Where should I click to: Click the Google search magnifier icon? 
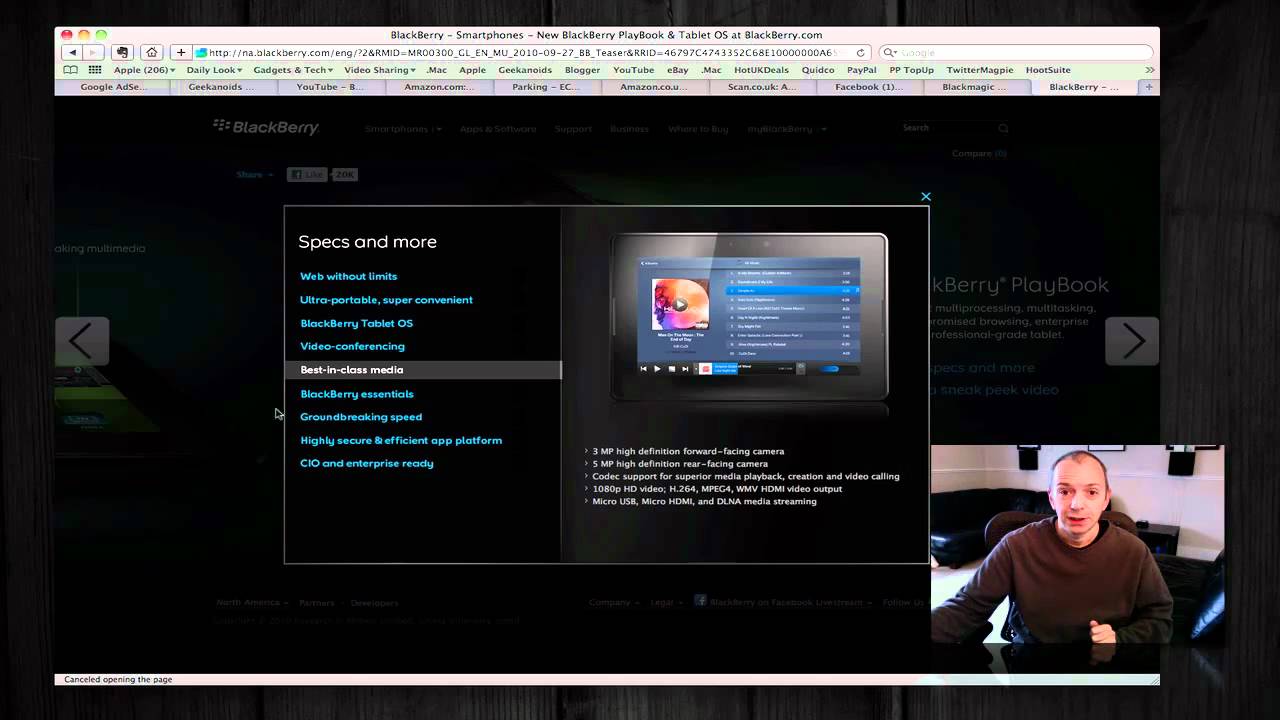(x=888, y=52)
